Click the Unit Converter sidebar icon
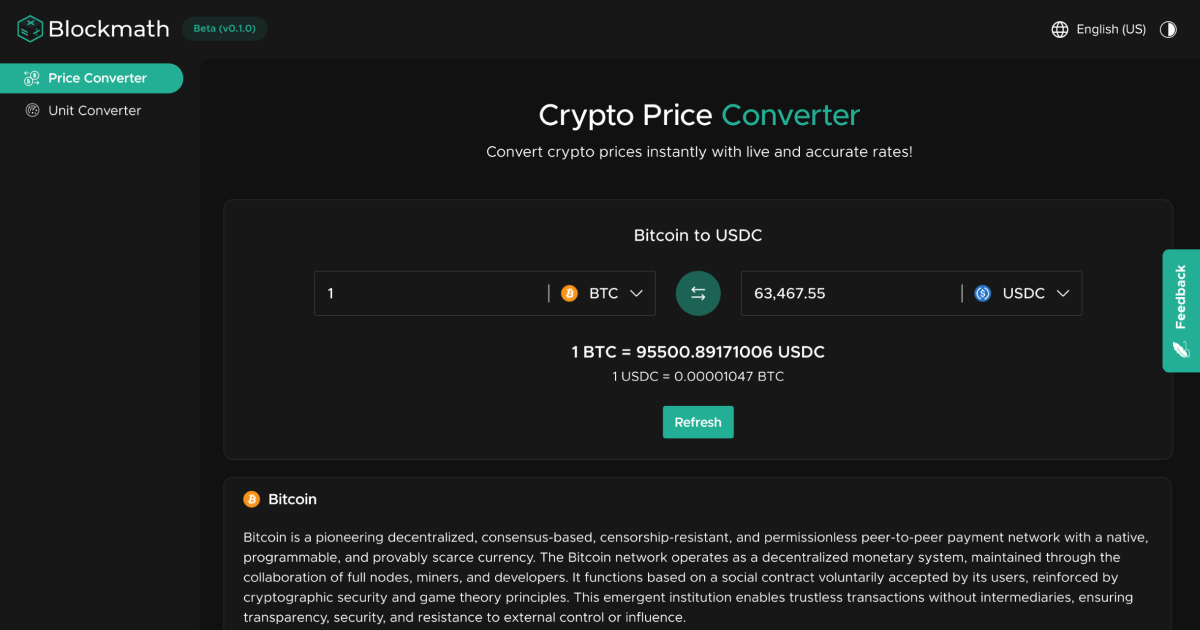 [32, 111]
